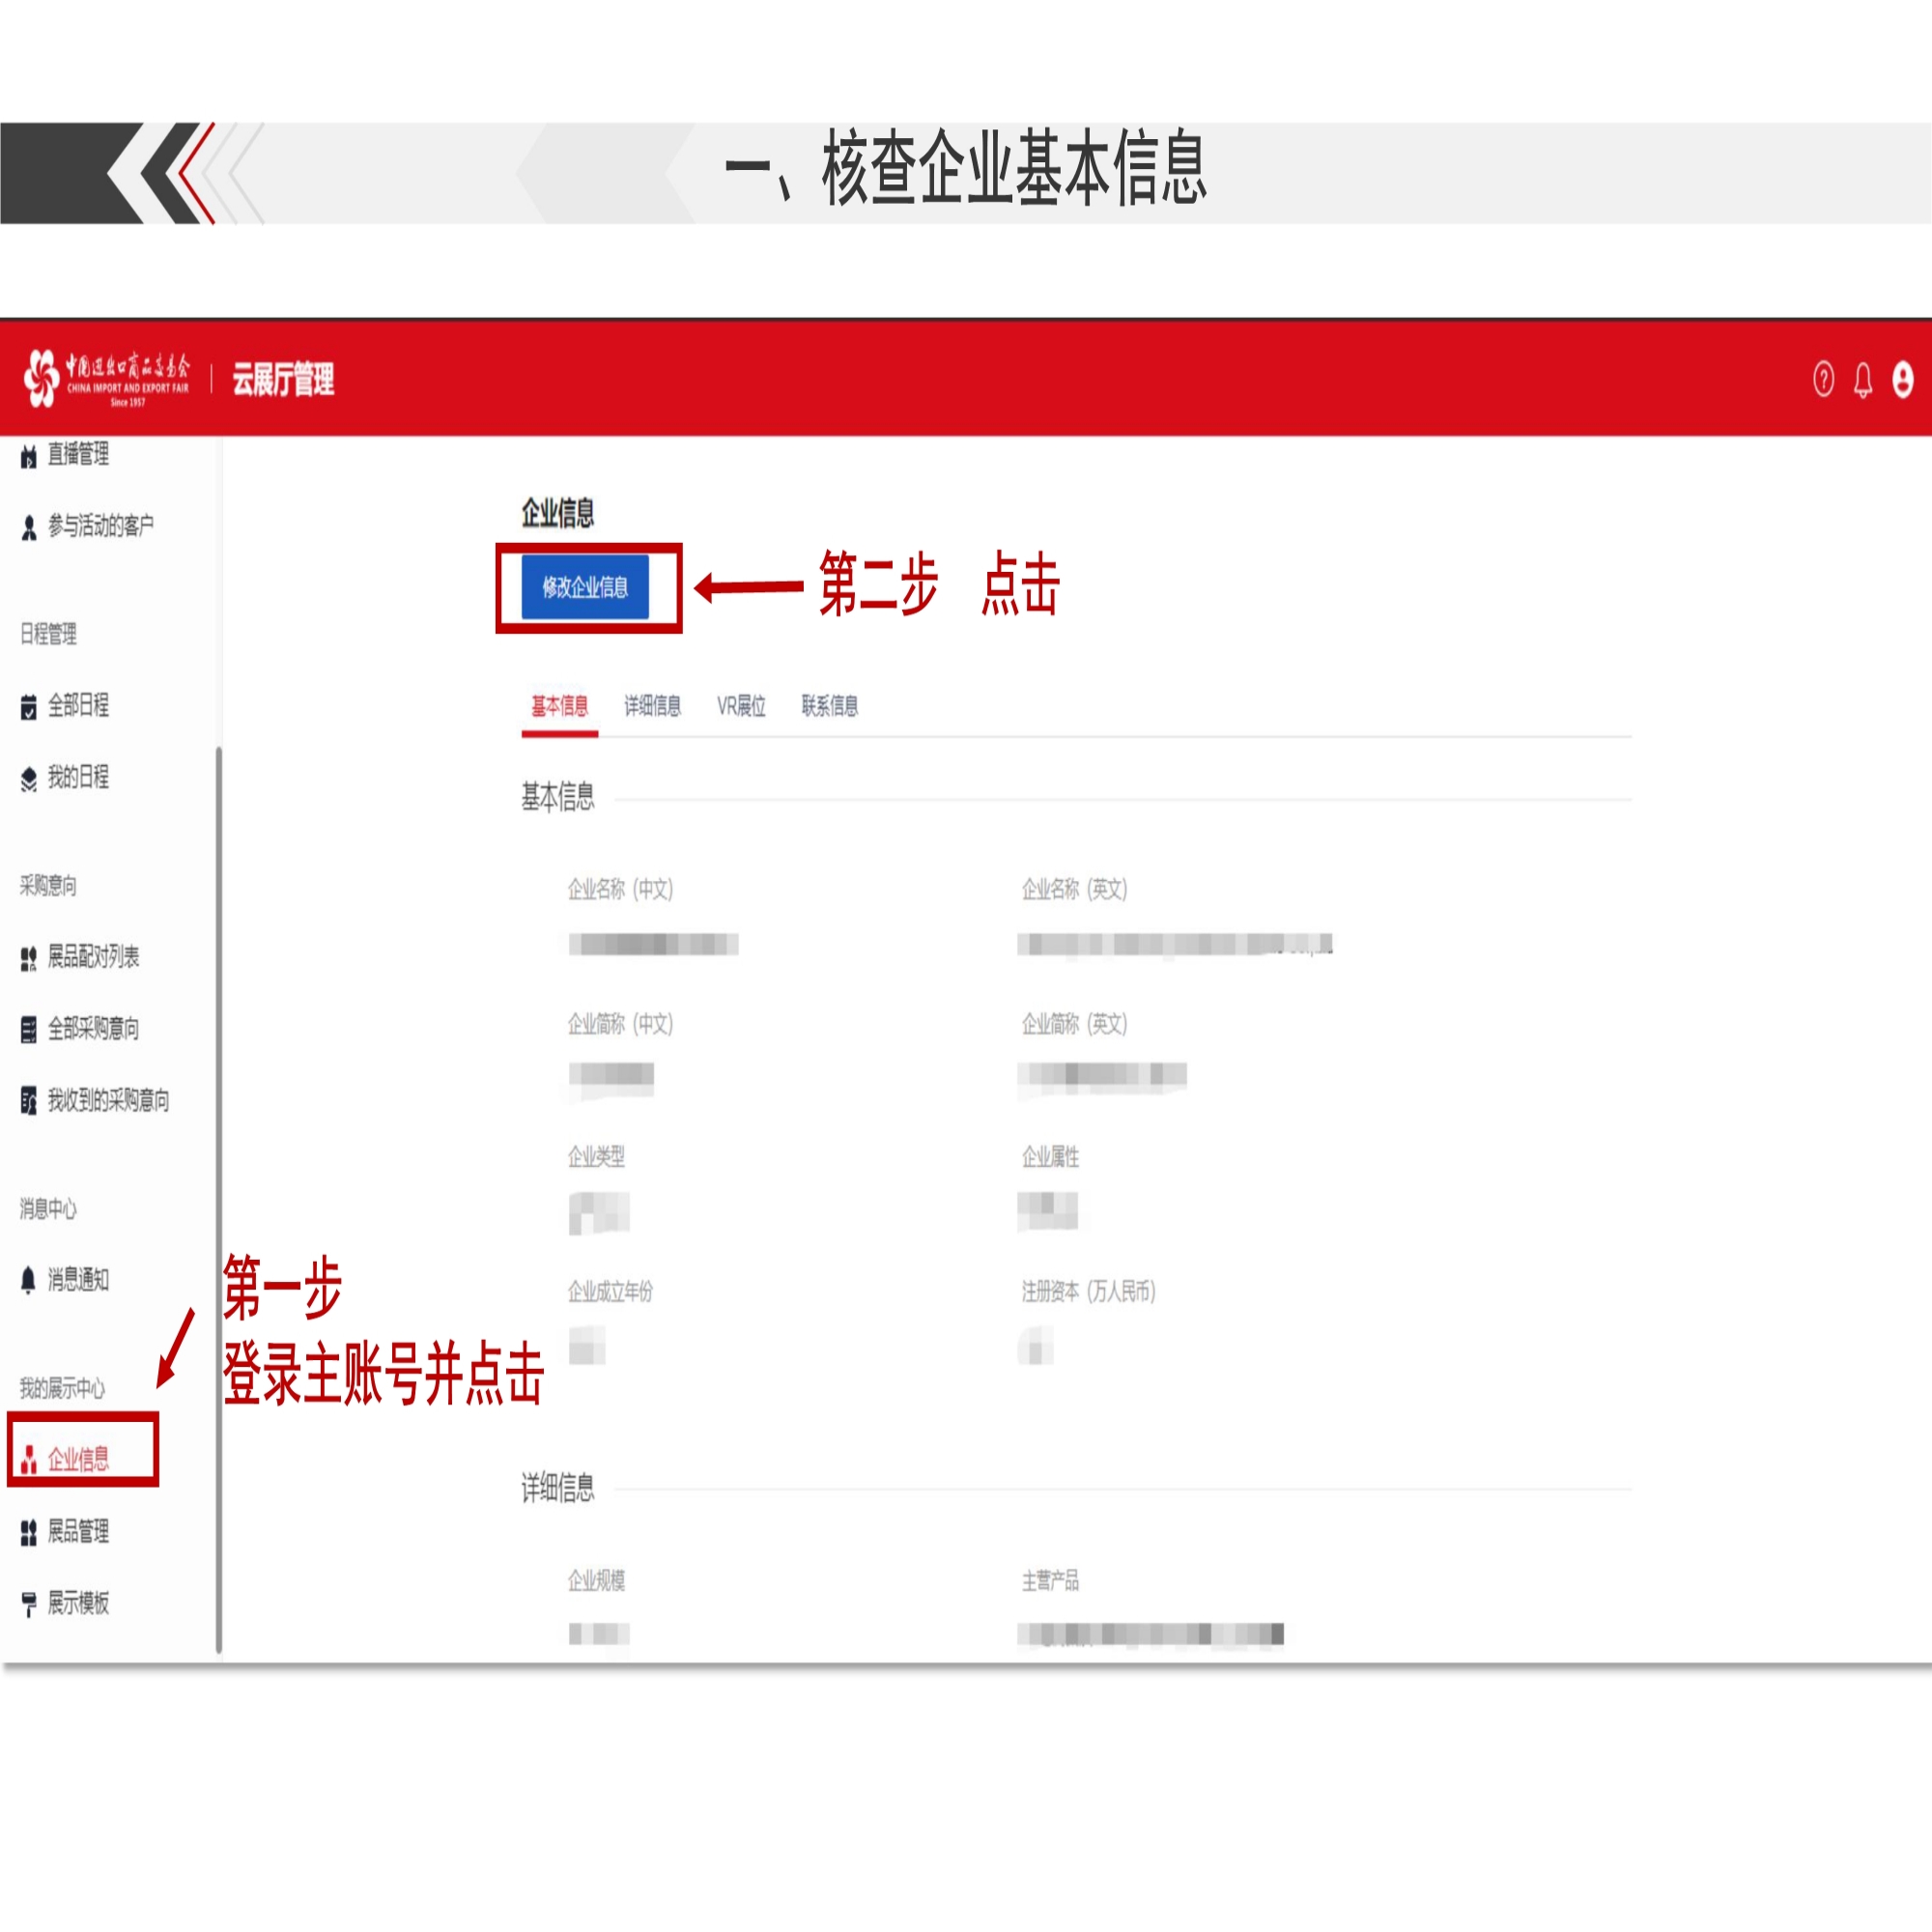
Task: Click the 直播管理 sidebar icon
Action: [29, 456]
